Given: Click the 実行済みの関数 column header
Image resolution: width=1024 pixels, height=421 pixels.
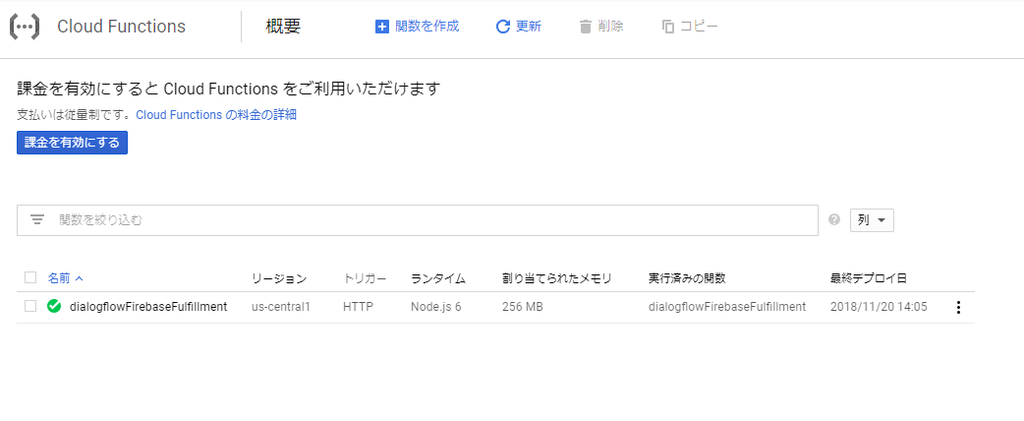Looking at the screenshot, I should tap(687, 279).
